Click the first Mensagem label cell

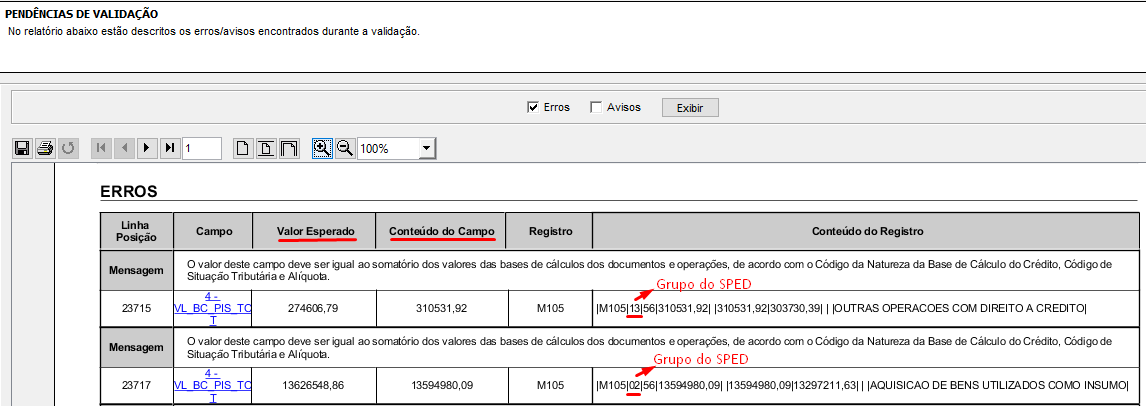[x=137, y=269]
